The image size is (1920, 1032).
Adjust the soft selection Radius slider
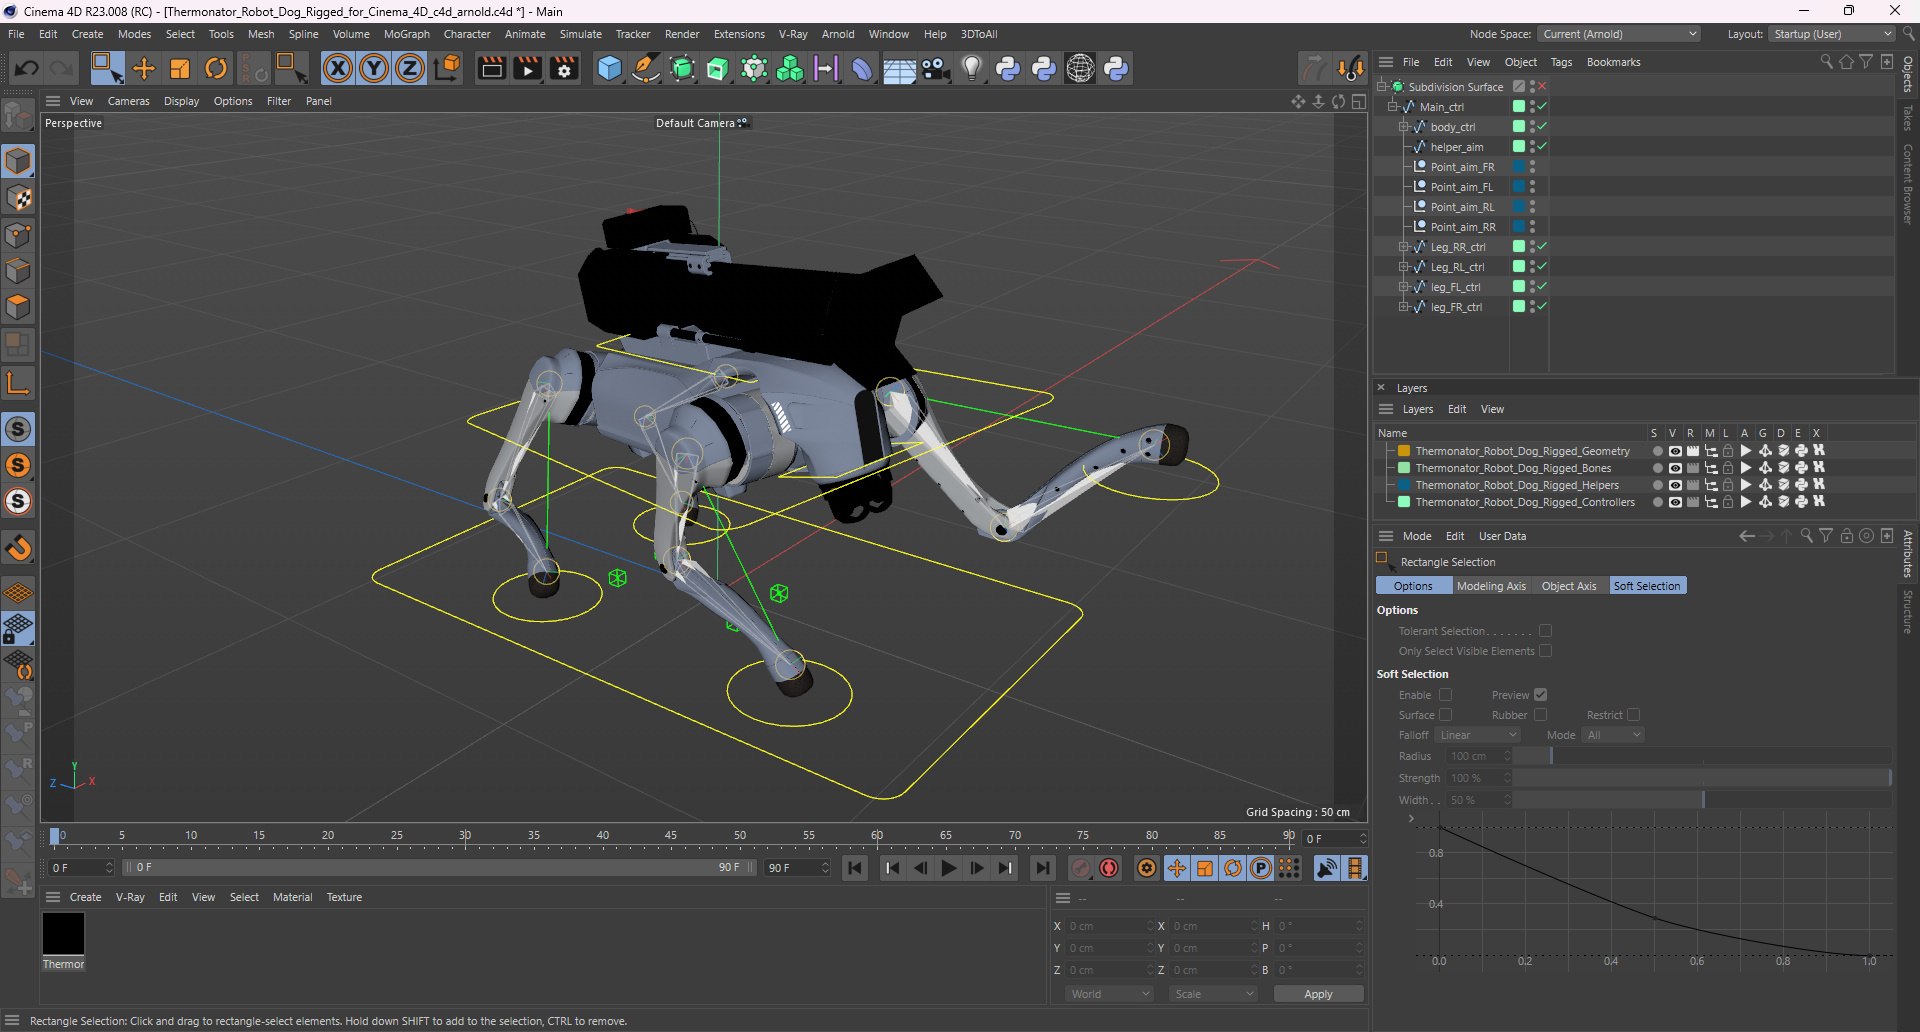tap(1702, 756)
